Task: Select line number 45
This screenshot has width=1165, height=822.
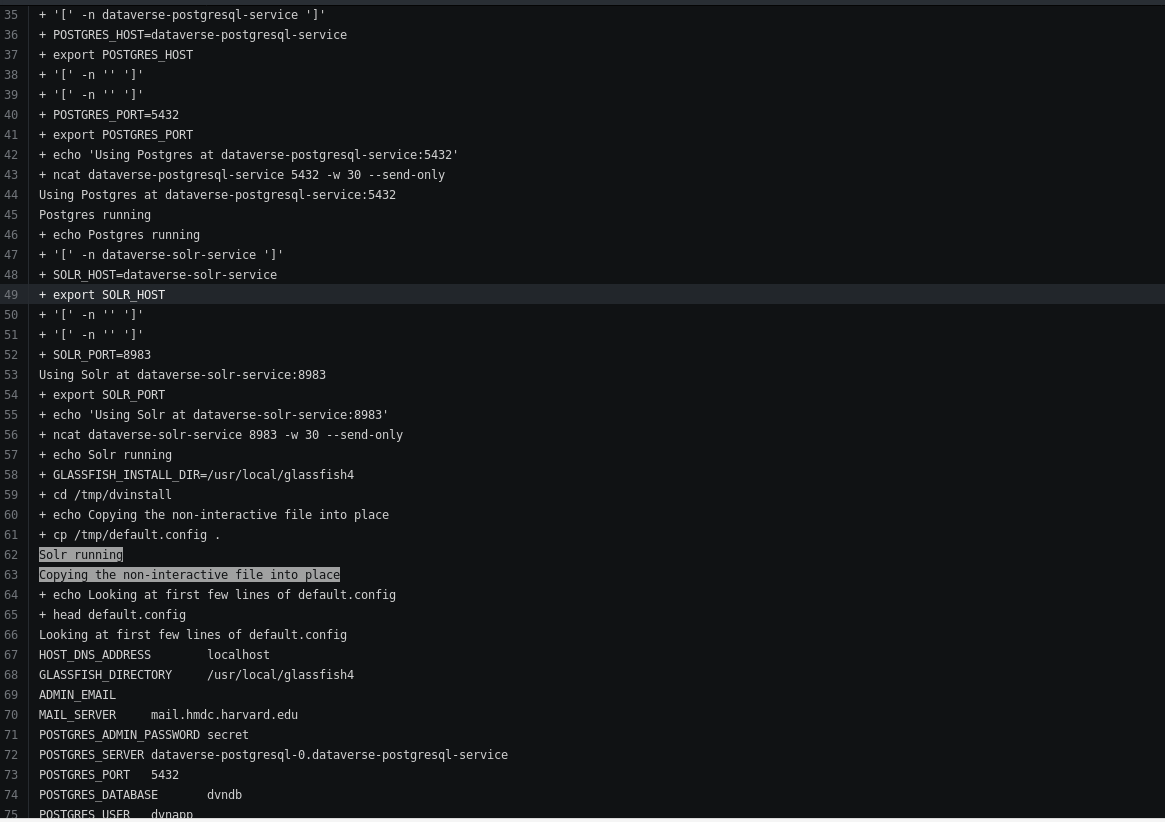Action: [x=10, y=216]
